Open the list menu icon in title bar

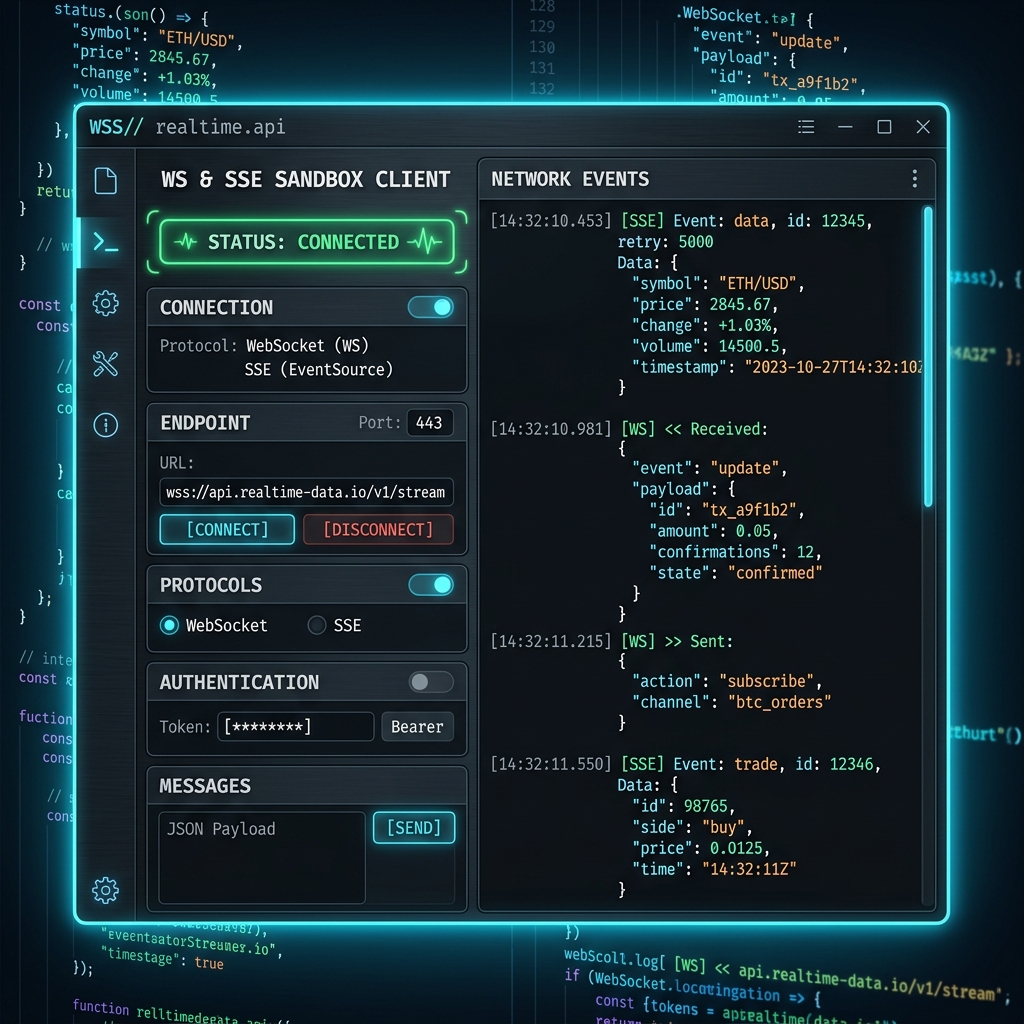coord(806,127)
